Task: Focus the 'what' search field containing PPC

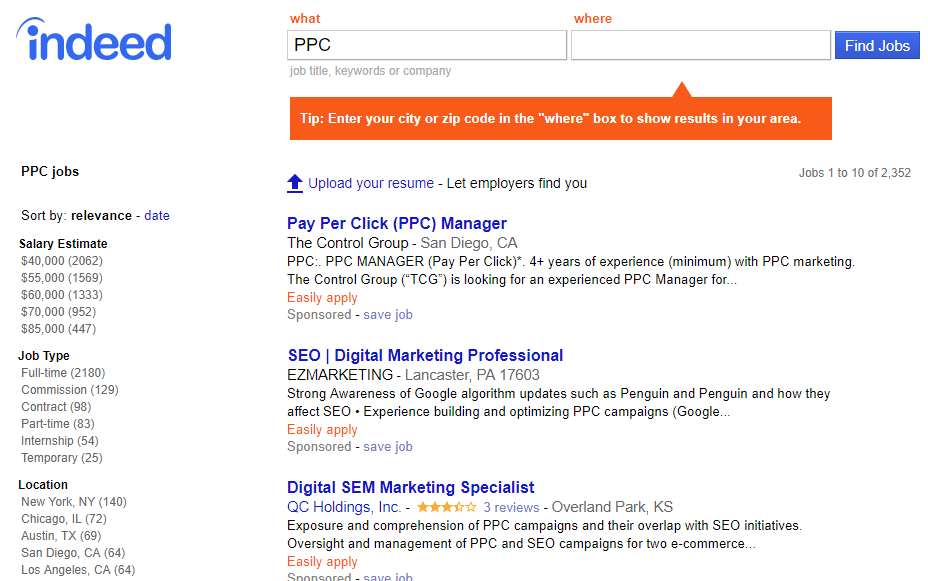Action: (427, 46)
